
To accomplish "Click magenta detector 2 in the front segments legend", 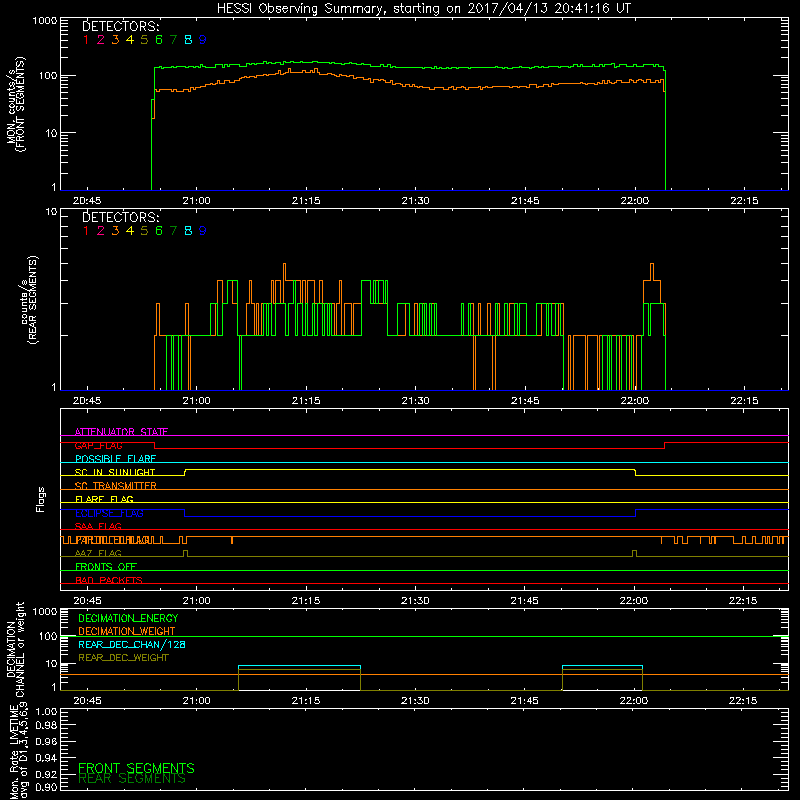I will pos(101,40).
